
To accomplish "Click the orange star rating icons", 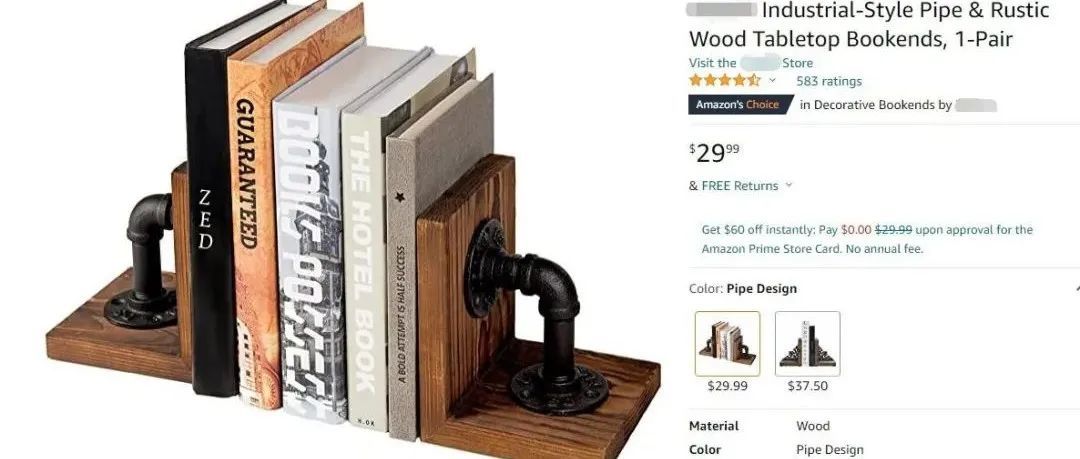I will [725, 81].
